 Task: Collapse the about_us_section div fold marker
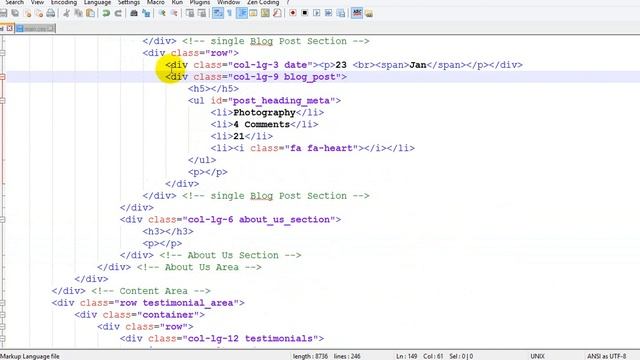2,220
